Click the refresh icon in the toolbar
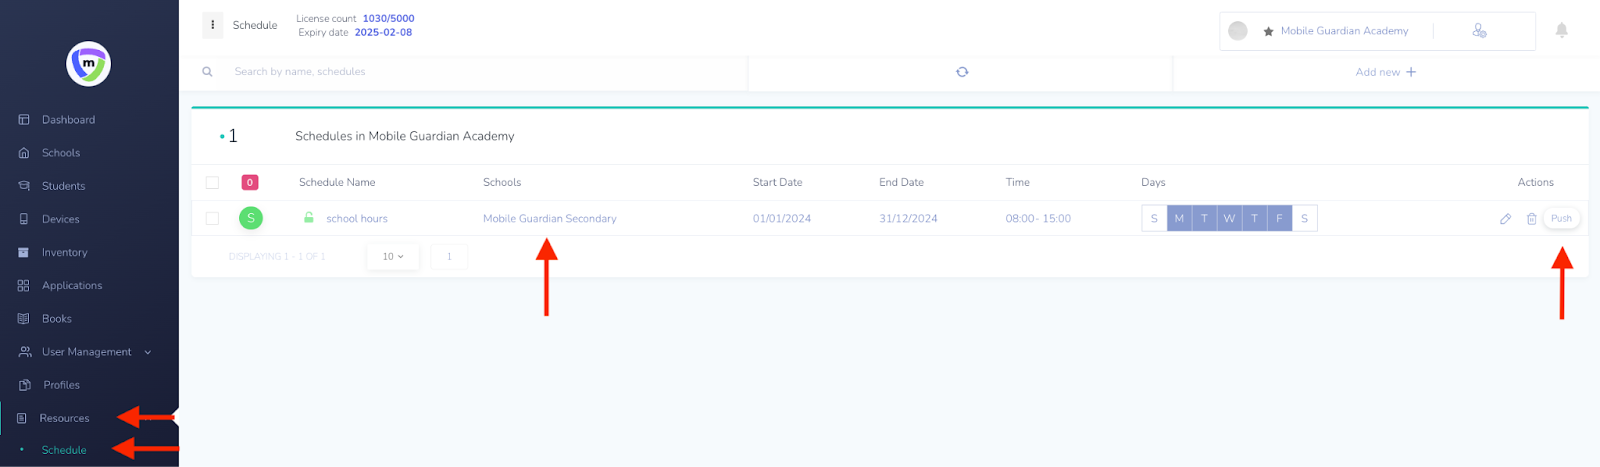1600x467 pixels. click(961, 72)
